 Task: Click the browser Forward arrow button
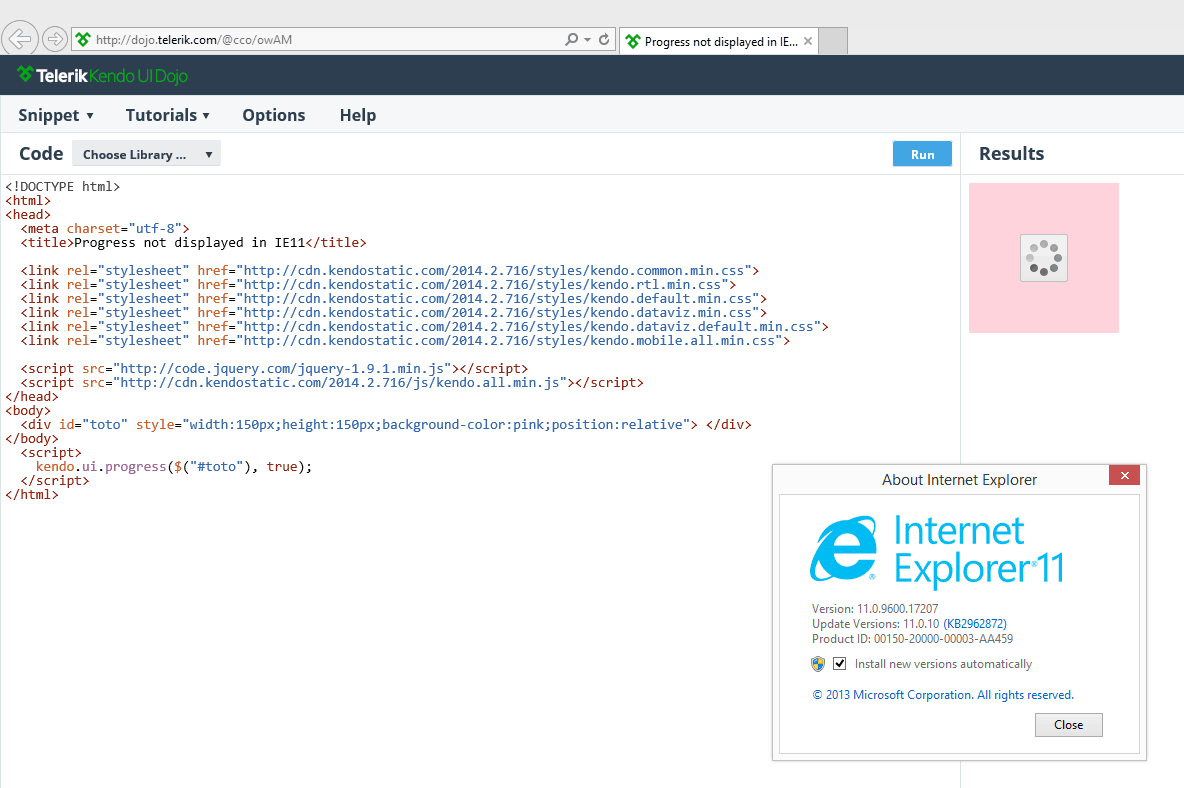(54, 38)
